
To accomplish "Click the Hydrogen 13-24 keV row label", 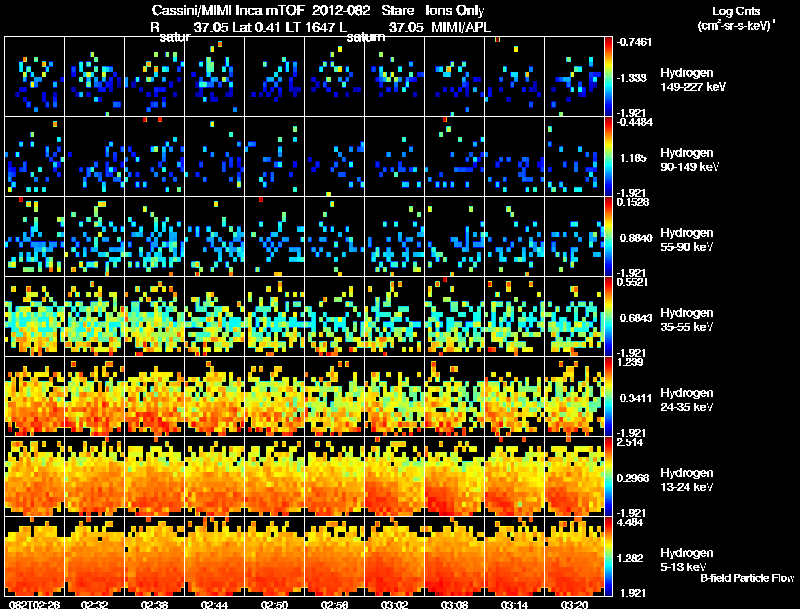I will coord(686,480).
